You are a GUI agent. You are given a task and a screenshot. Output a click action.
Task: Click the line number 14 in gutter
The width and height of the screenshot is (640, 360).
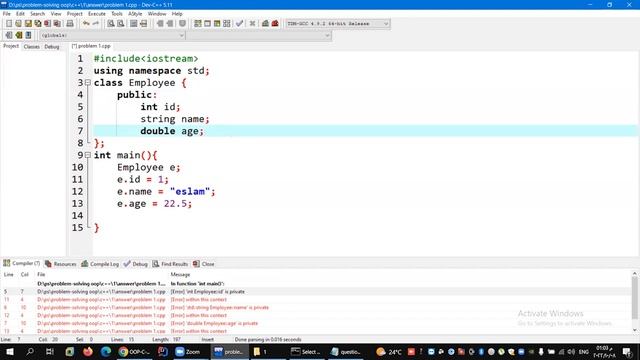tap(78, 216)
